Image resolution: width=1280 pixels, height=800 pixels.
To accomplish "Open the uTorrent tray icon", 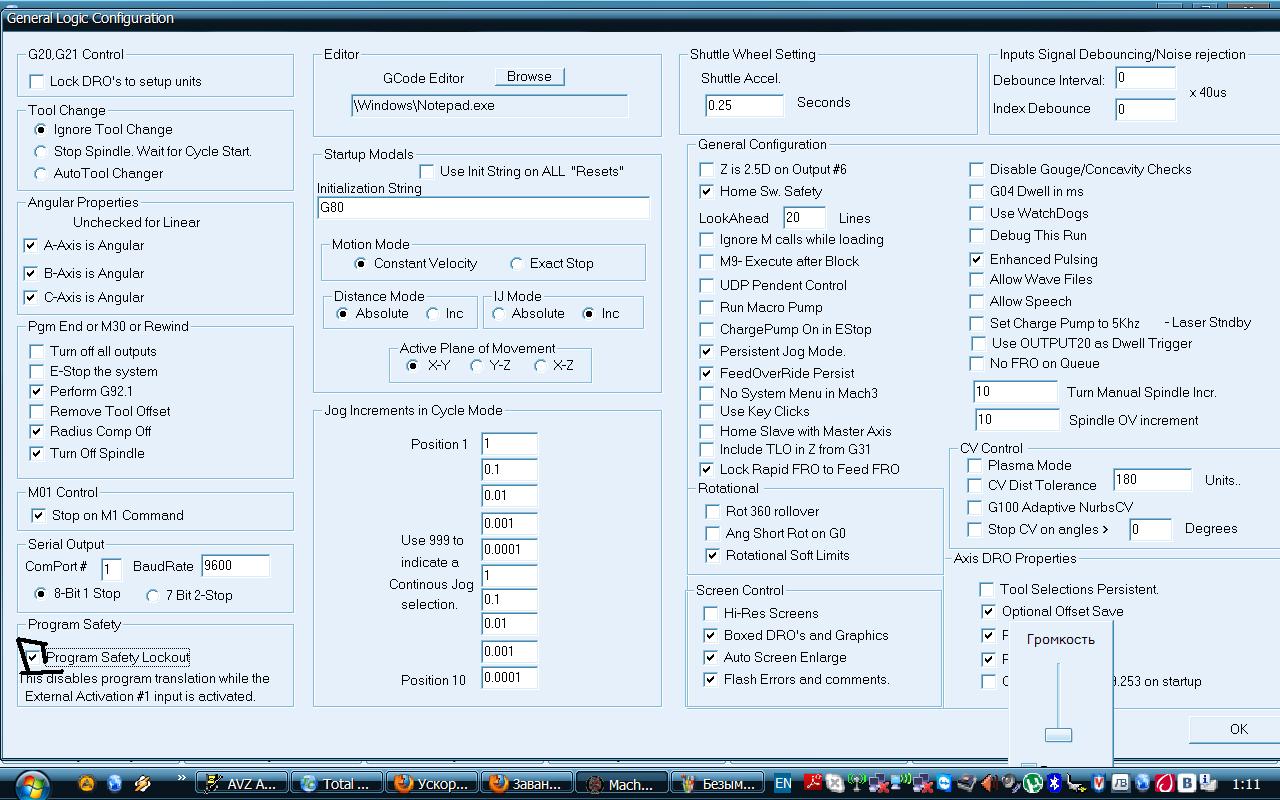I will pyautogui.click(x=1033, y=783).
